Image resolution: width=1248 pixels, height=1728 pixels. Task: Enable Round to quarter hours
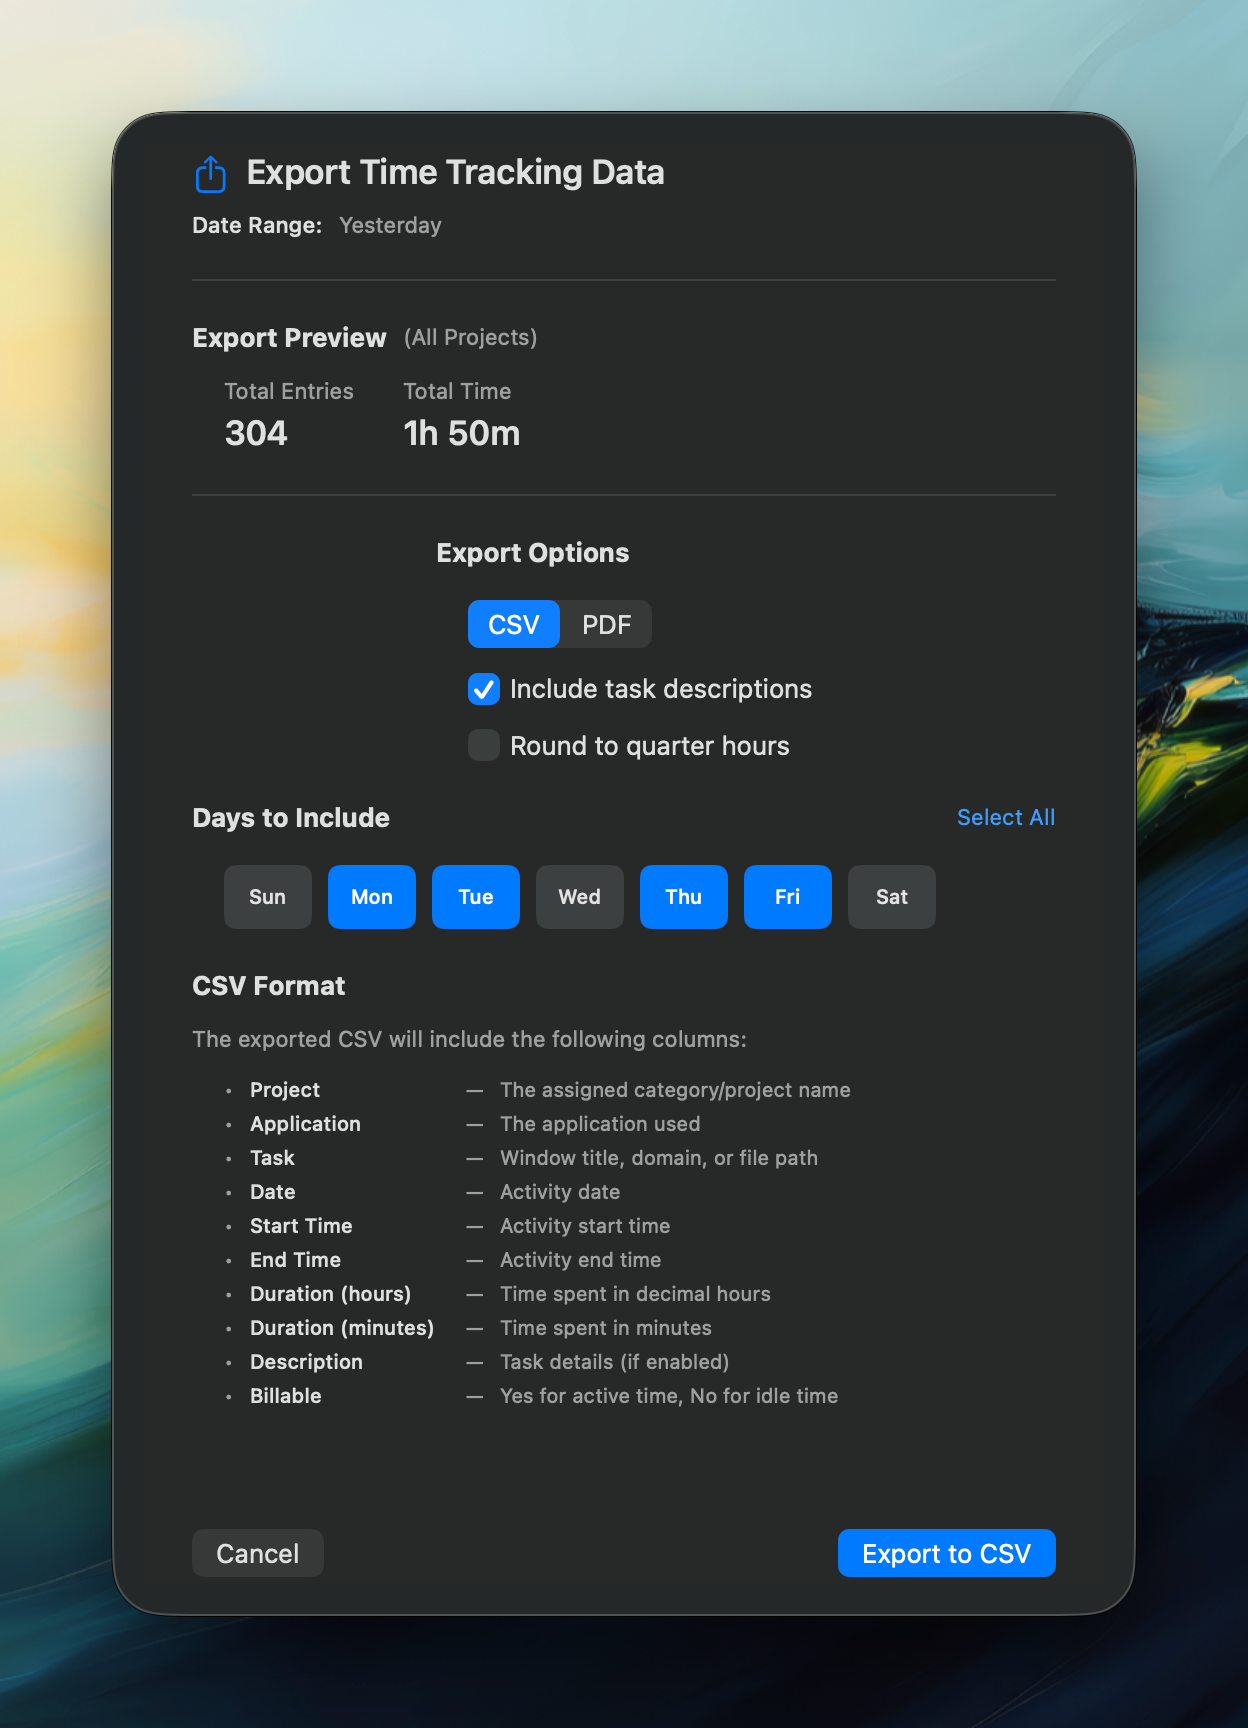pyautogui.click(x=484, y=746)
